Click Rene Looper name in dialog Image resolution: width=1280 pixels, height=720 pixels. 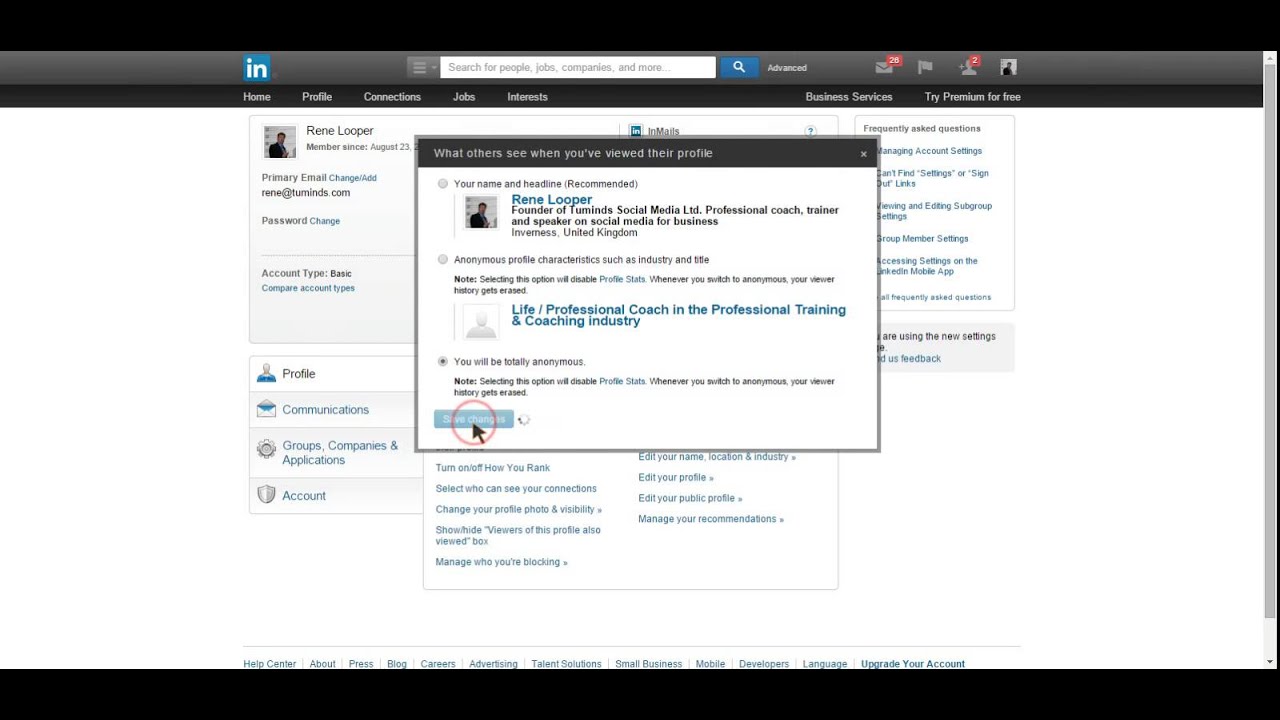point(552,199)
